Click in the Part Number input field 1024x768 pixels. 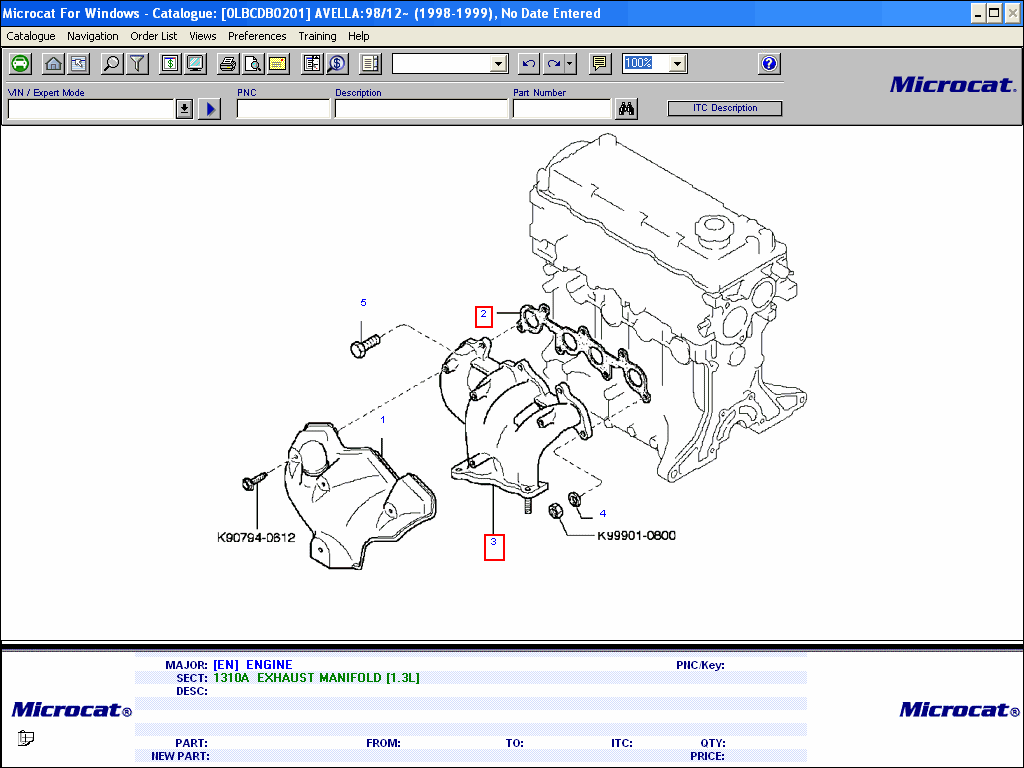pos(562,108)
